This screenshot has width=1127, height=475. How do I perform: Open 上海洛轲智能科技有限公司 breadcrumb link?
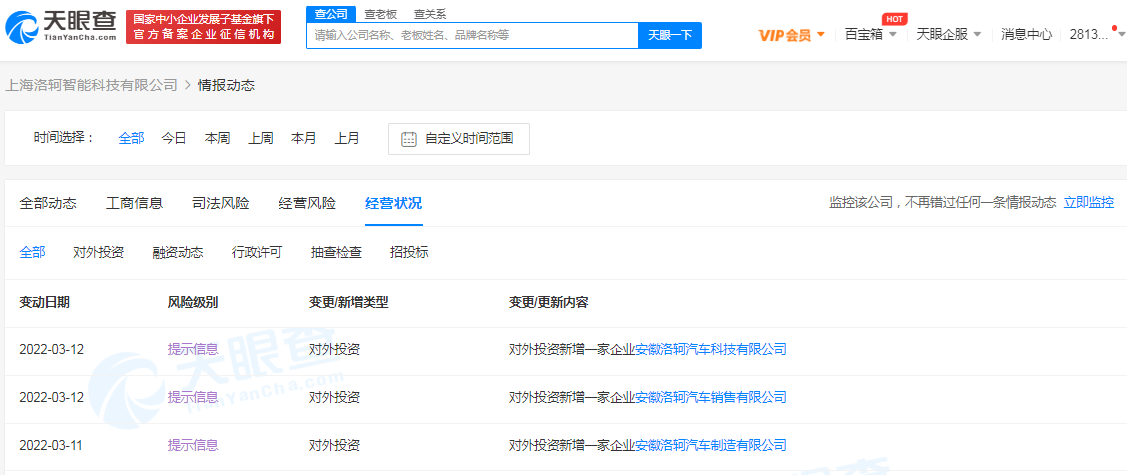point(91,86)
